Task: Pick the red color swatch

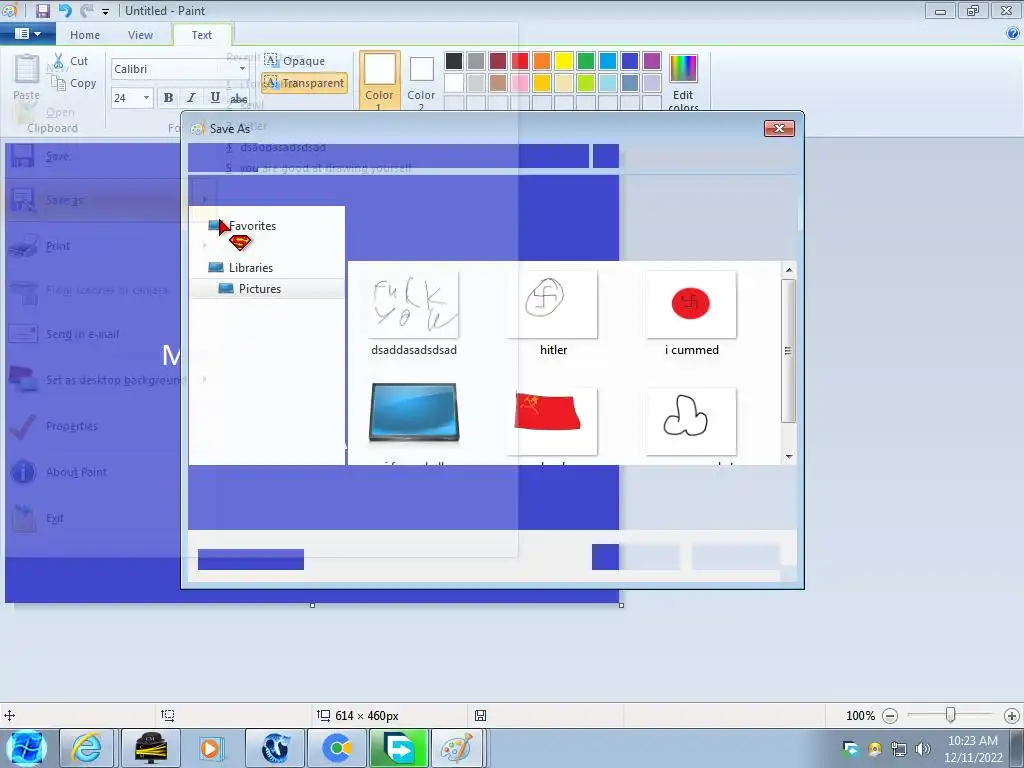Action: pos(520,61)
